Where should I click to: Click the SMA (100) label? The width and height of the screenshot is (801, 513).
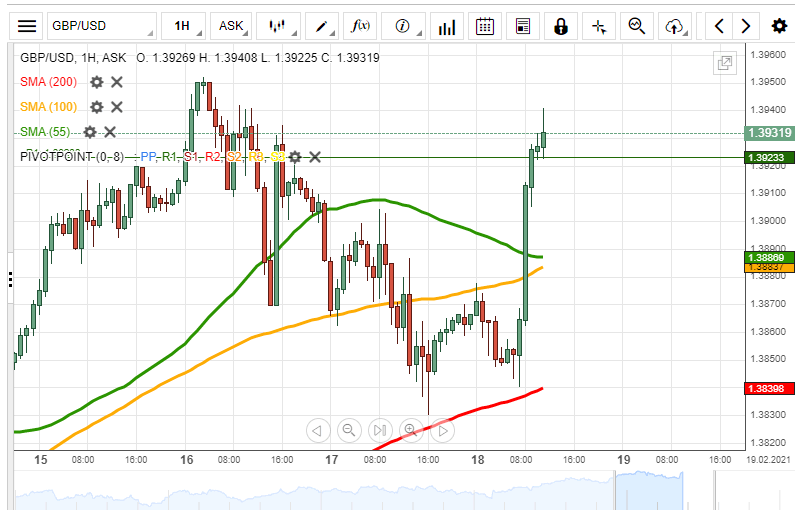pos(49,107)
